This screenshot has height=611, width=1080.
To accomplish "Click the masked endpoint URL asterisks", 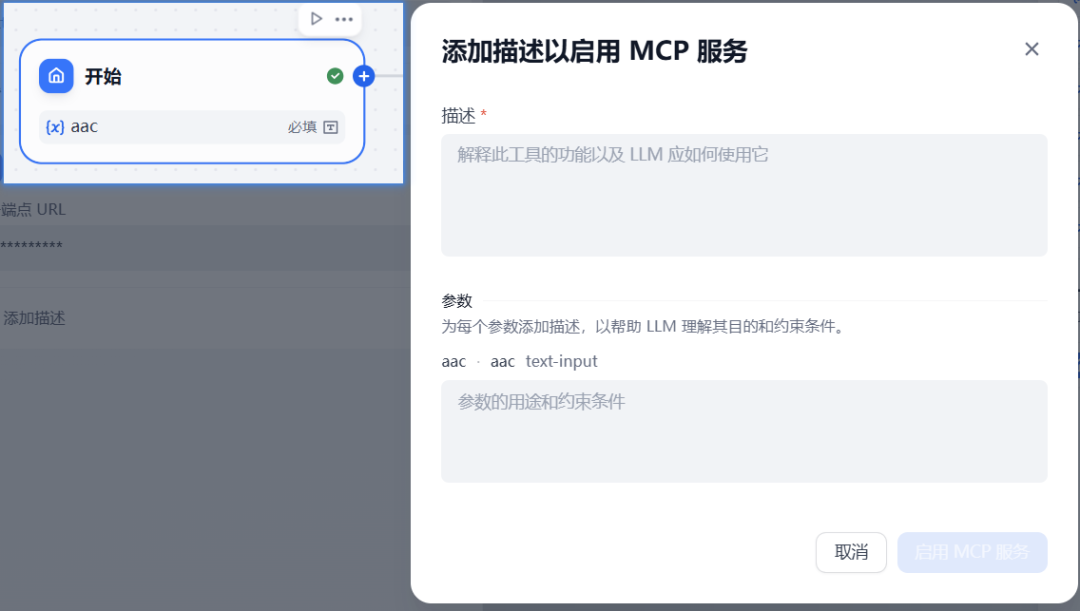I will 31,245.
